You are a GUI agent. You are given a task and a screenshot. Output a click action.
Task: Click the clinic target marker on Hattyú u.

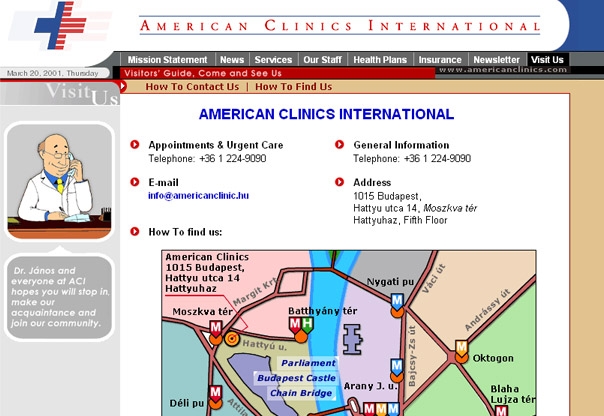pos(232,339)
